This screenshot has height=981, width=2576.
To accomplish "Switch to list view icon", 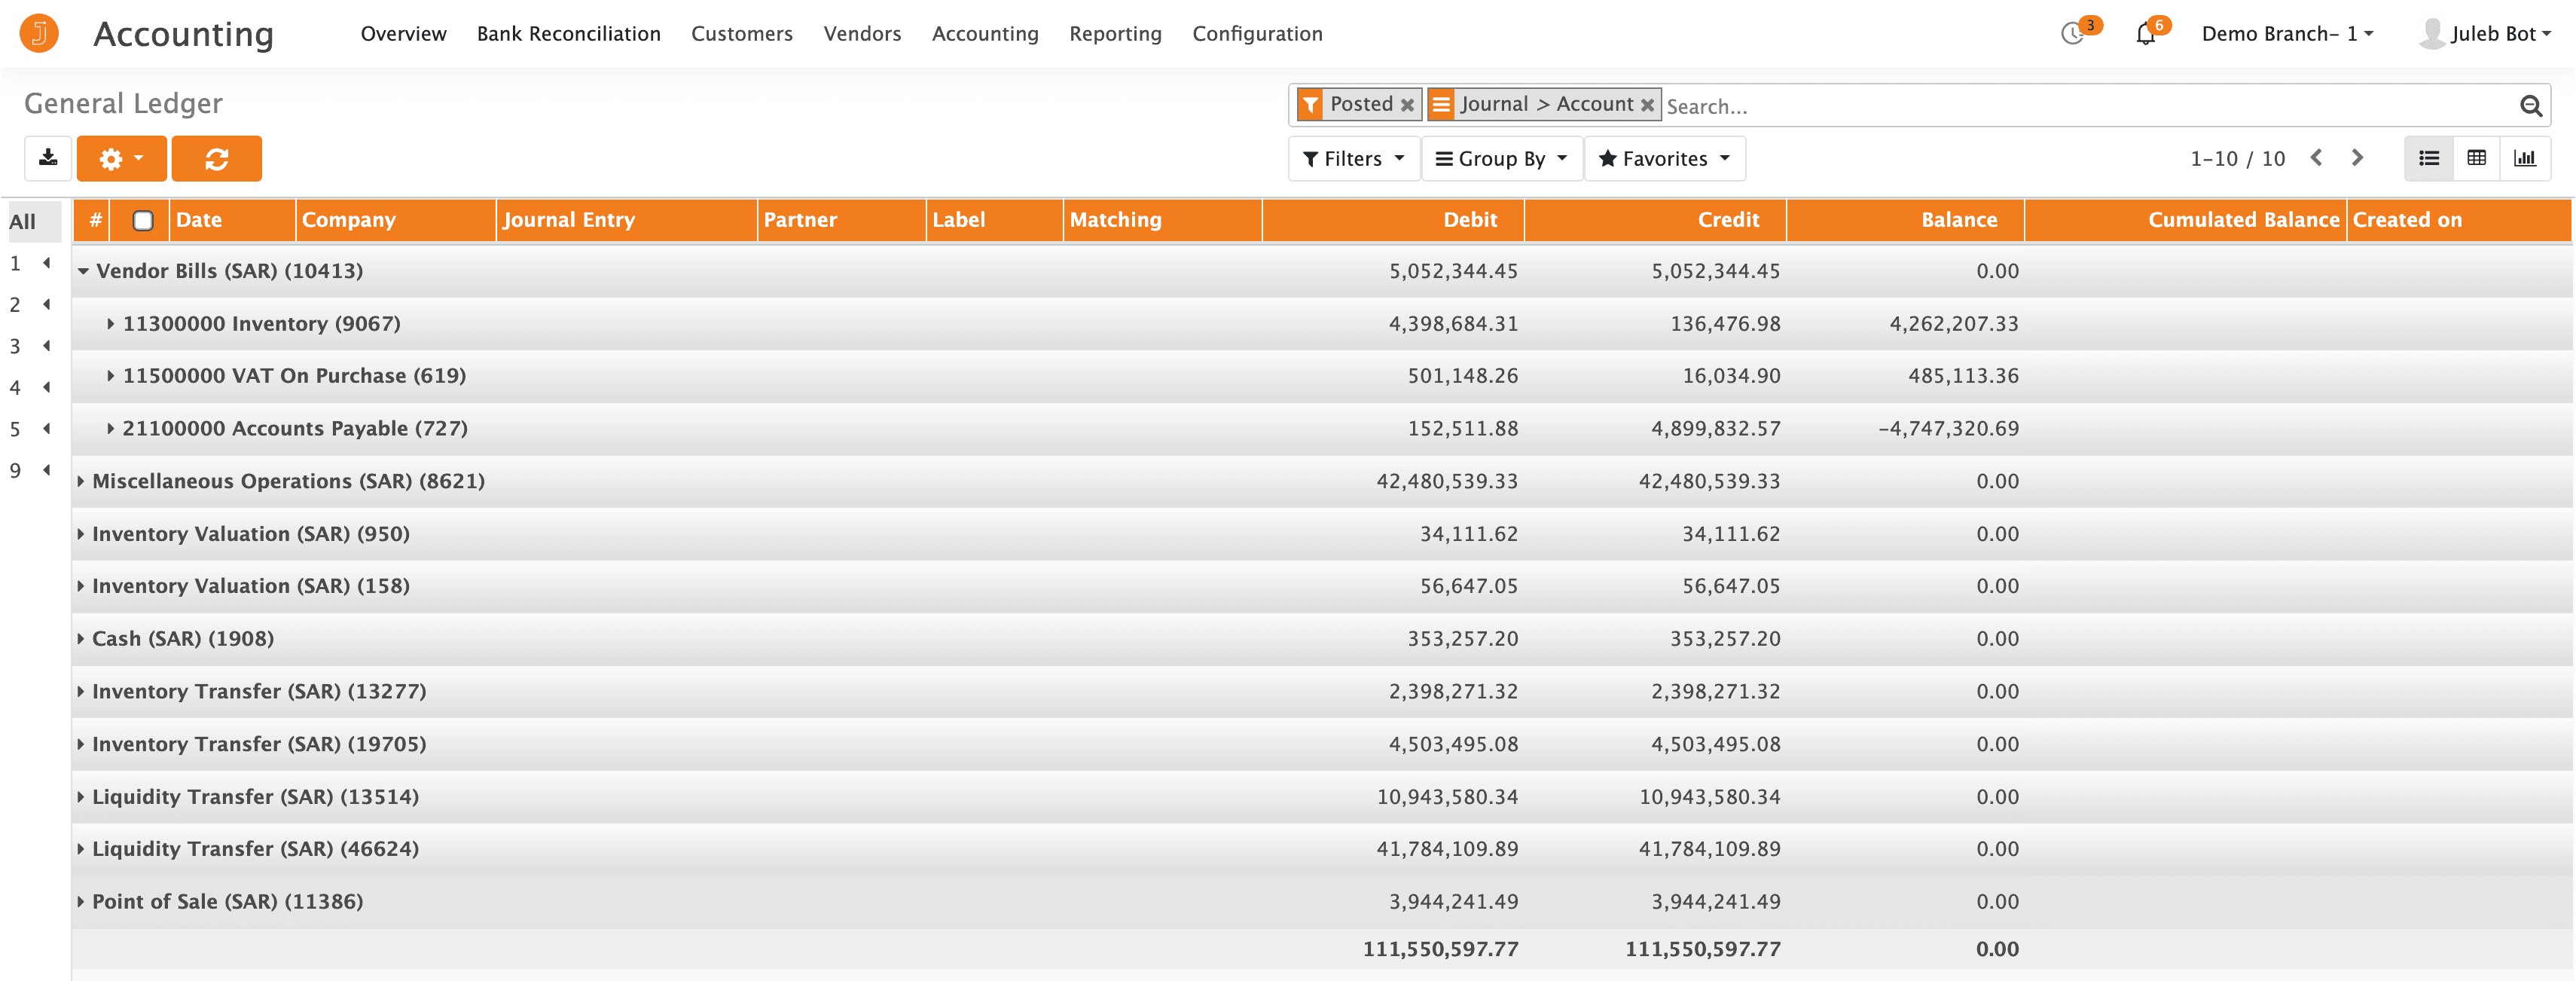I will coord(2428,158).
